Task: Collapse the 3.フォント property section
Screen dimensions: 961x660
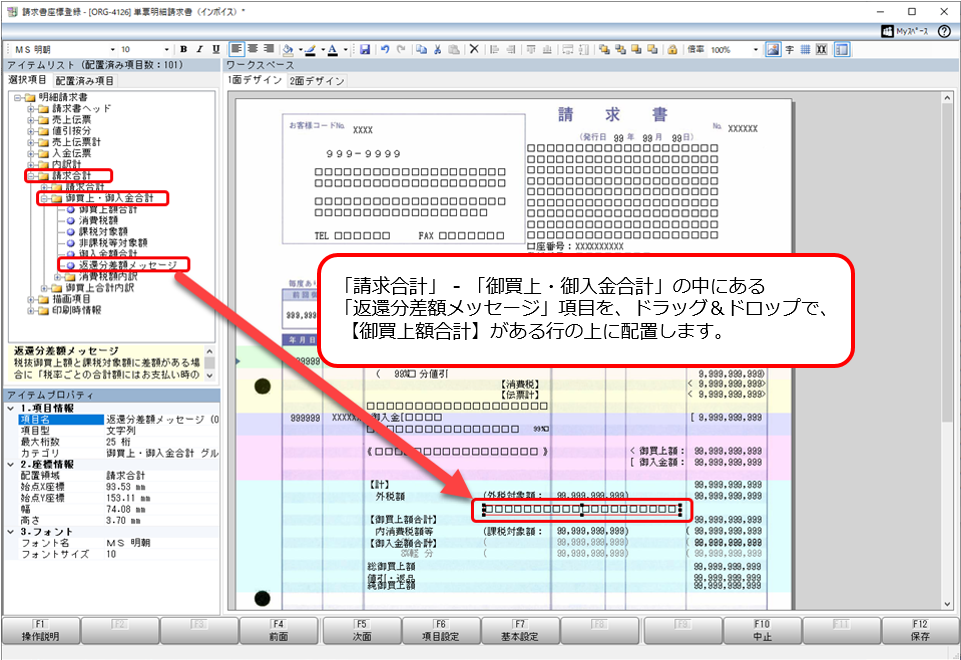Action: 10,531
